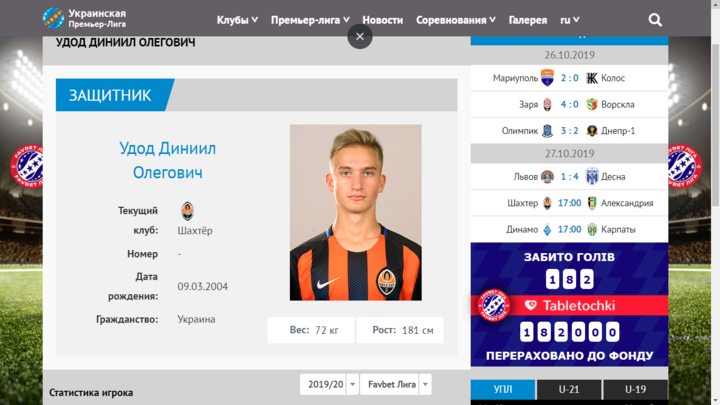Switch to the U-19 tab

pos(636,389)
